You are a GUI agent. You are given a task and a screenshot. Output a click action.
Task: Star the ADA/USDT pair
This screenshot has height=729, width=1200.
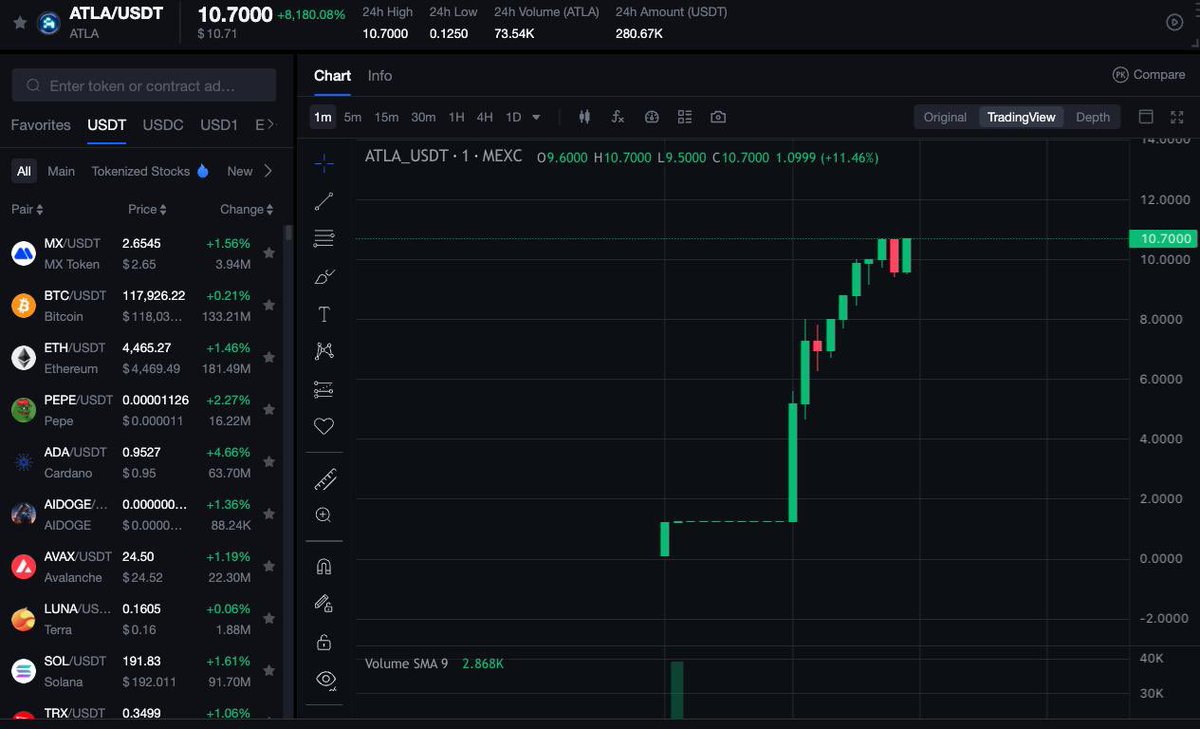(269, 462)
